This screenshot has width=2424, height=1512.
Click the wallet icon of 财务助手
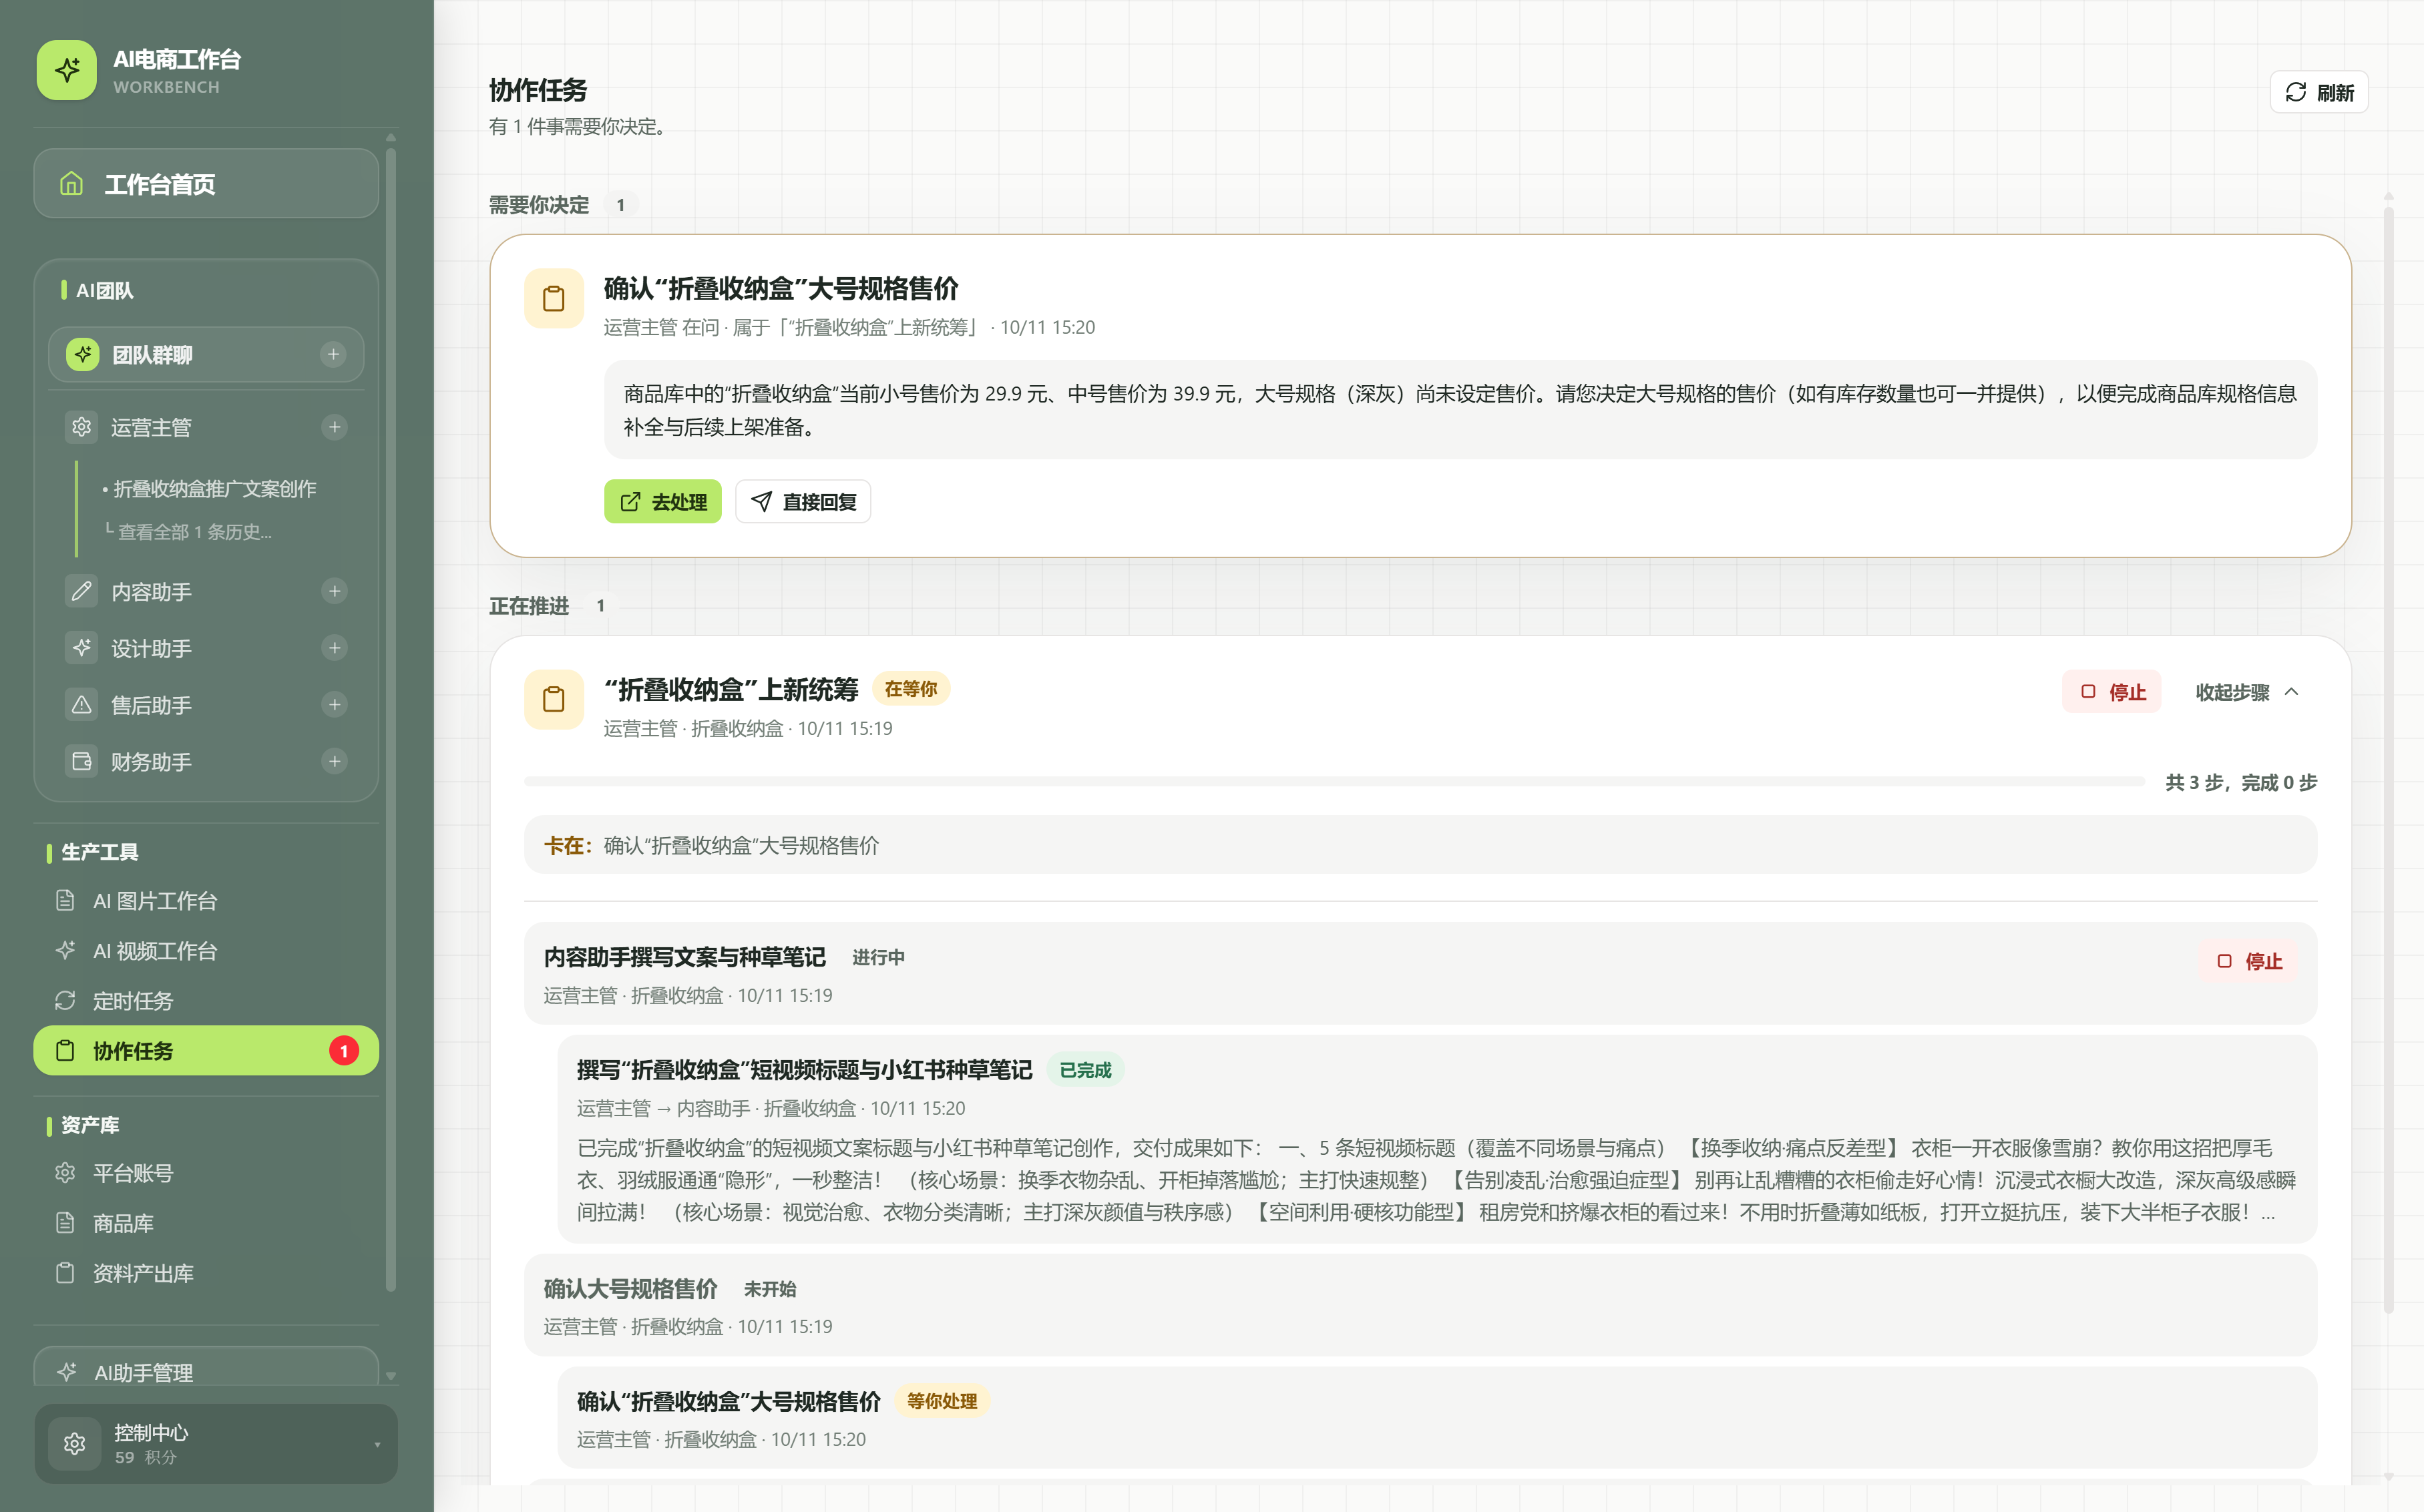click(x=82, y=762)
